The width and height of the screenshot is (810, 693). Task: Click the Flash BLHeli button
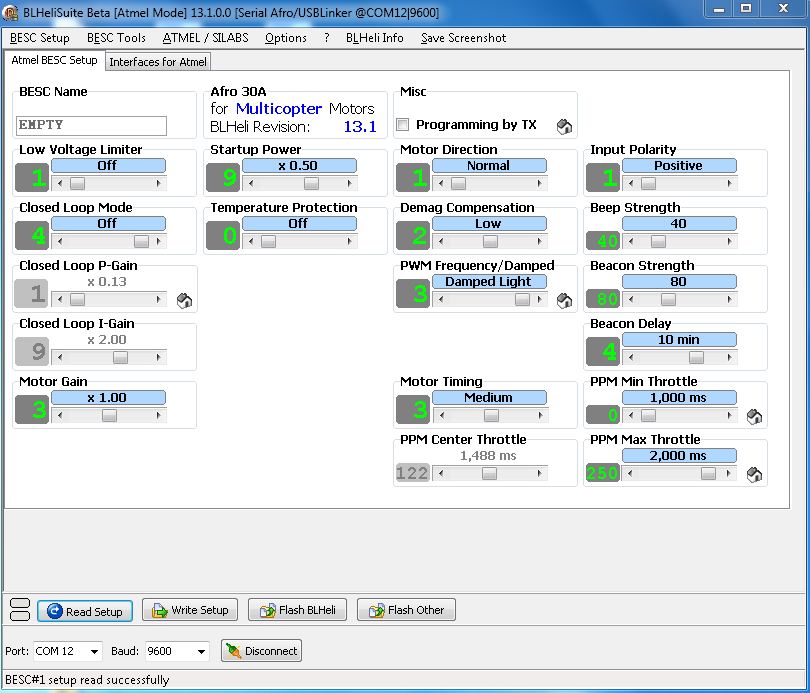[x=298, y=610]
